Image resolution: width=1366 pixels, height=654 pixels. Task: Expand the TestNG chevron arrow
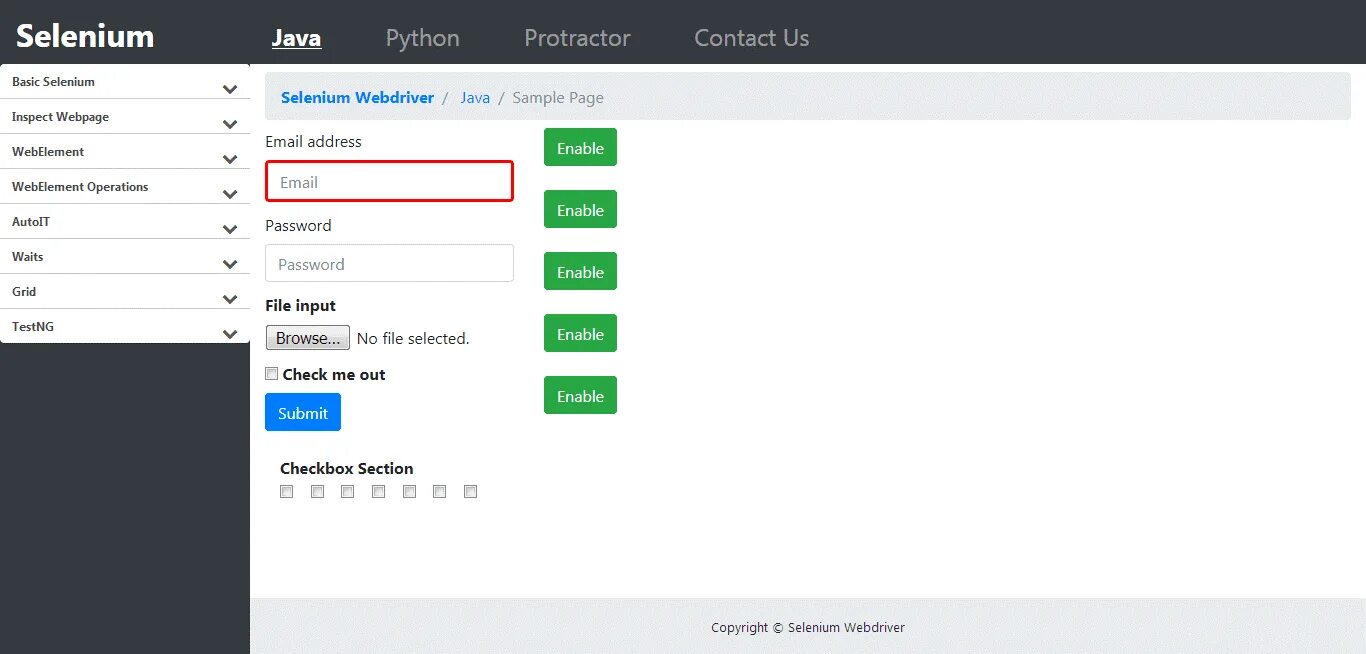tap(230, 334)
